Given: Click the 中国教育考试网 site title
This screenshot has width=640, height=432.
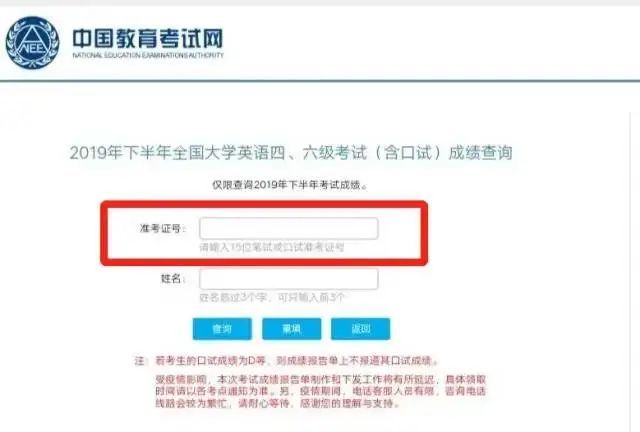Looking at the screenshot, I should coord(148,38).
